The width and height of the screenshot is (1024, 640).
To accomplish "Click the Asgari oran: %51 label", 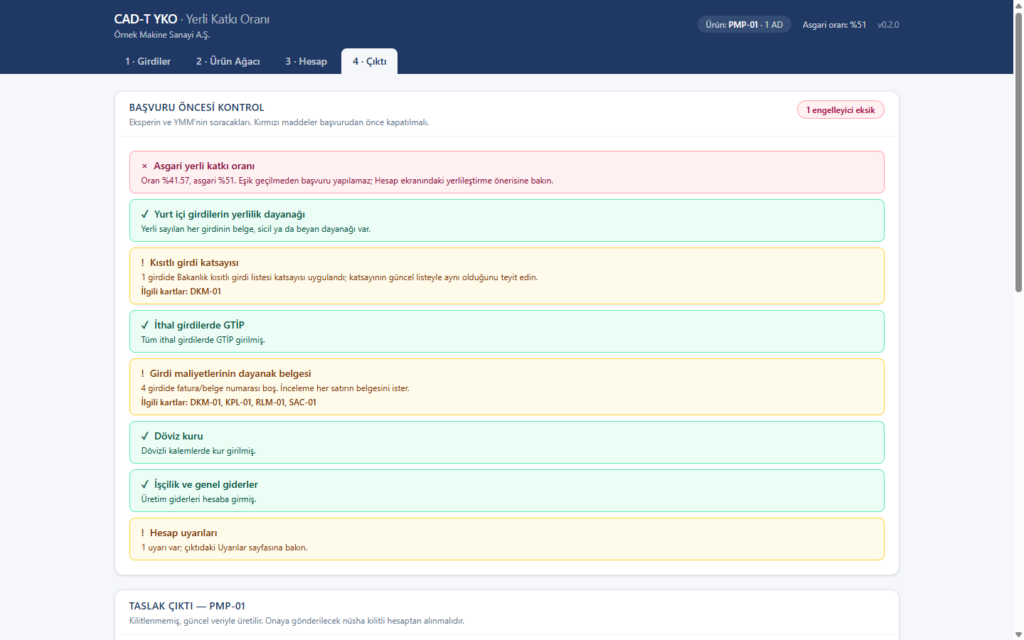I will 834,25.
